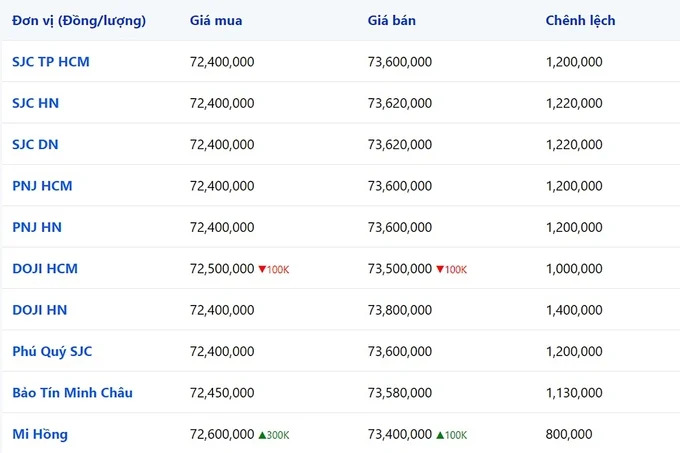The image size is (680, 453).
Task: Select PNJ HCM sell price 73,600,000
Action: pos(400,186)
